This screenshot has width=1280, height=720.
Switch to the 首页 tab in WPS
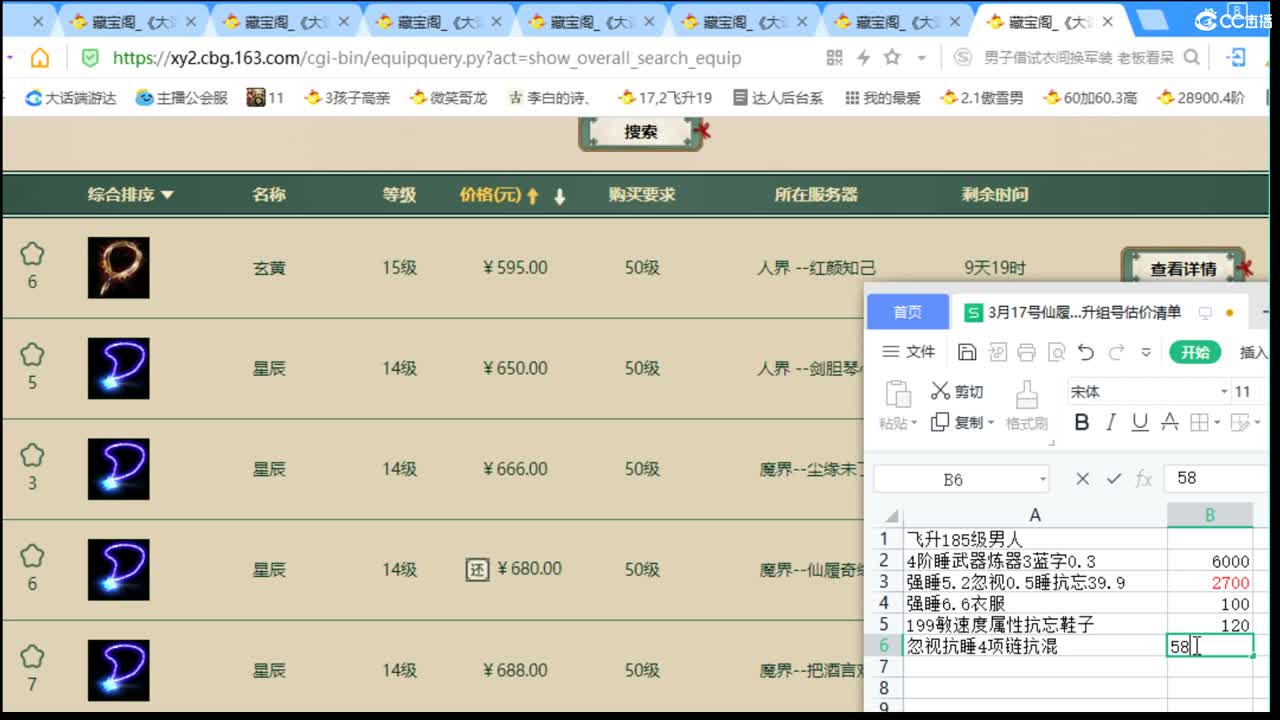pyautogui.click(x=907, y=311)
